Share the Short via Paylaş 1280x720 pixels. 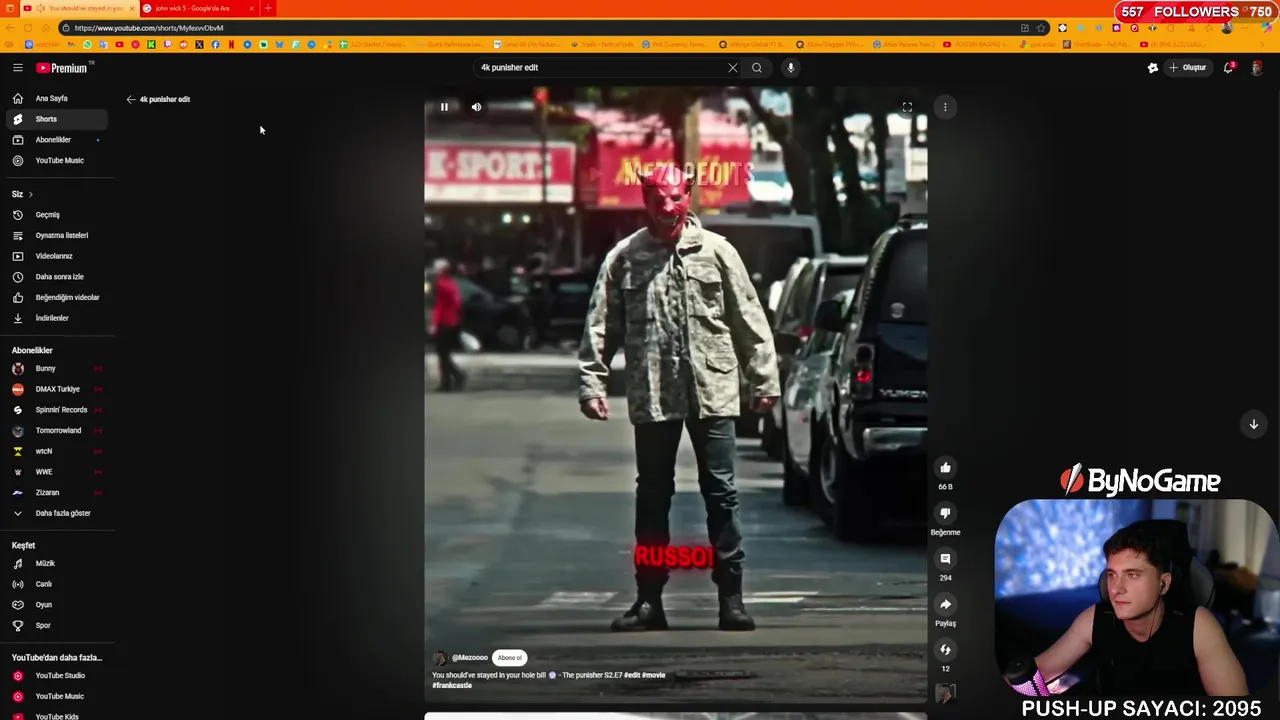coord(945,604)
